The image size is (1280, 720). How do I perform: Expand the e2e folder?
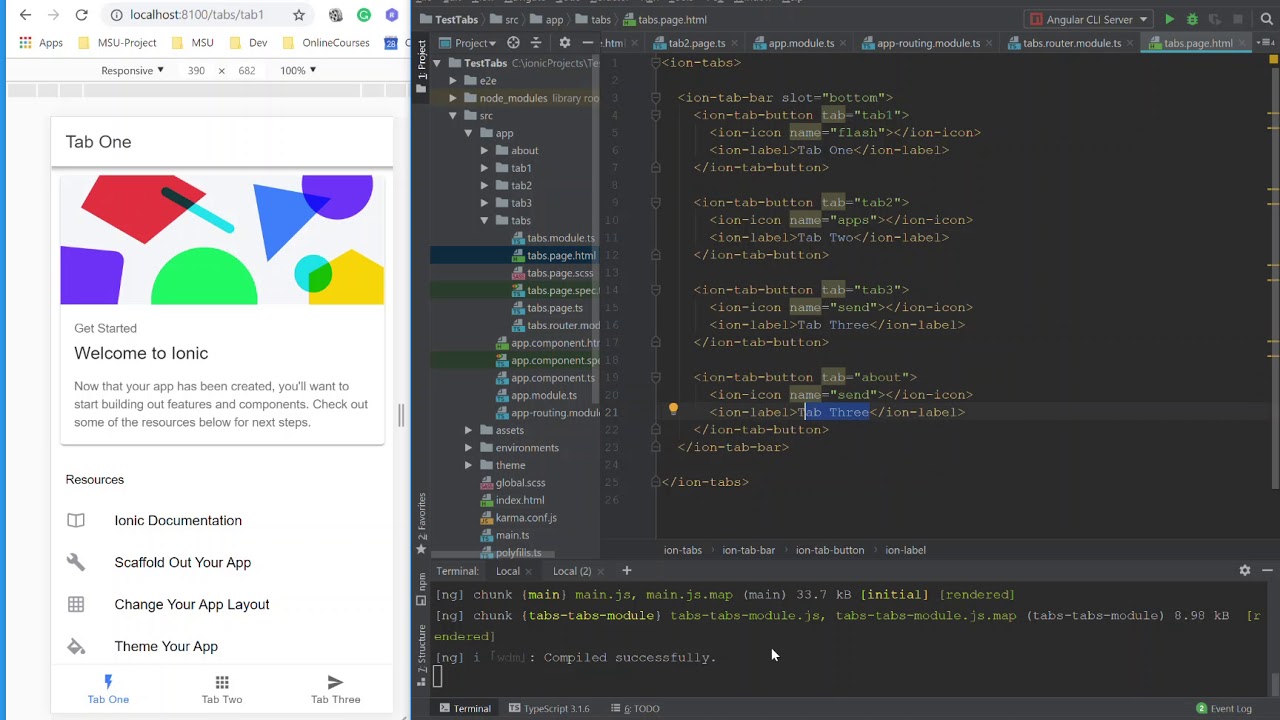453,80
